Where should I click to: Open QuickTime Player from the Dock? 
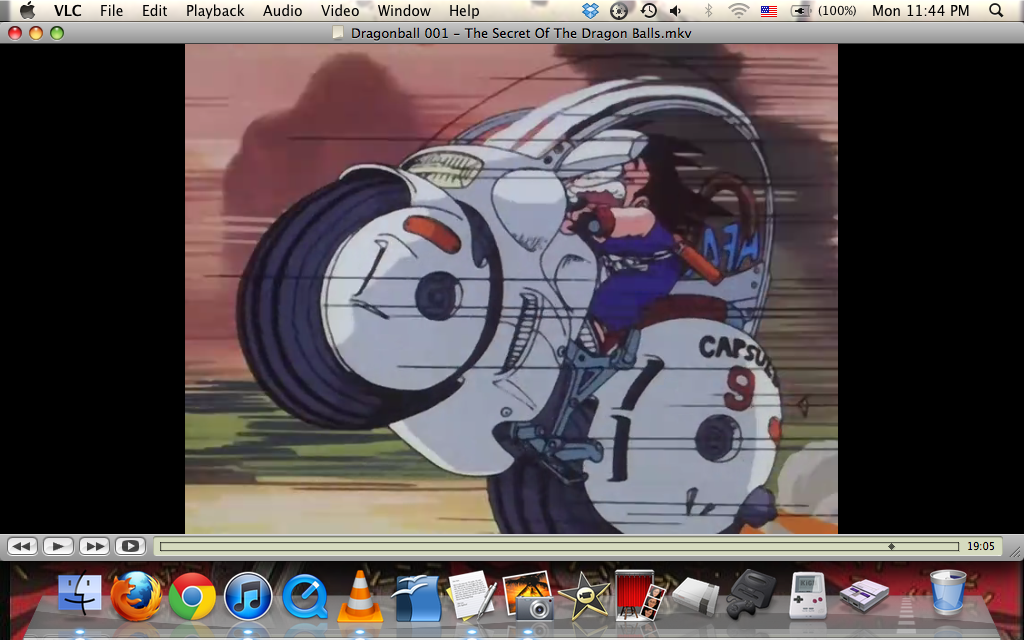pos(304,596)
